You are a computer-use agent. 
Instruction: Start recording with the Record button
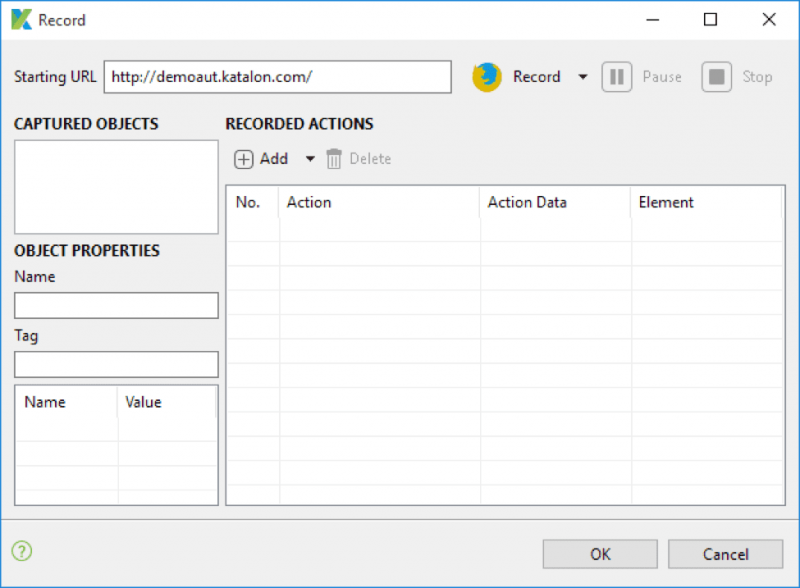535,76
